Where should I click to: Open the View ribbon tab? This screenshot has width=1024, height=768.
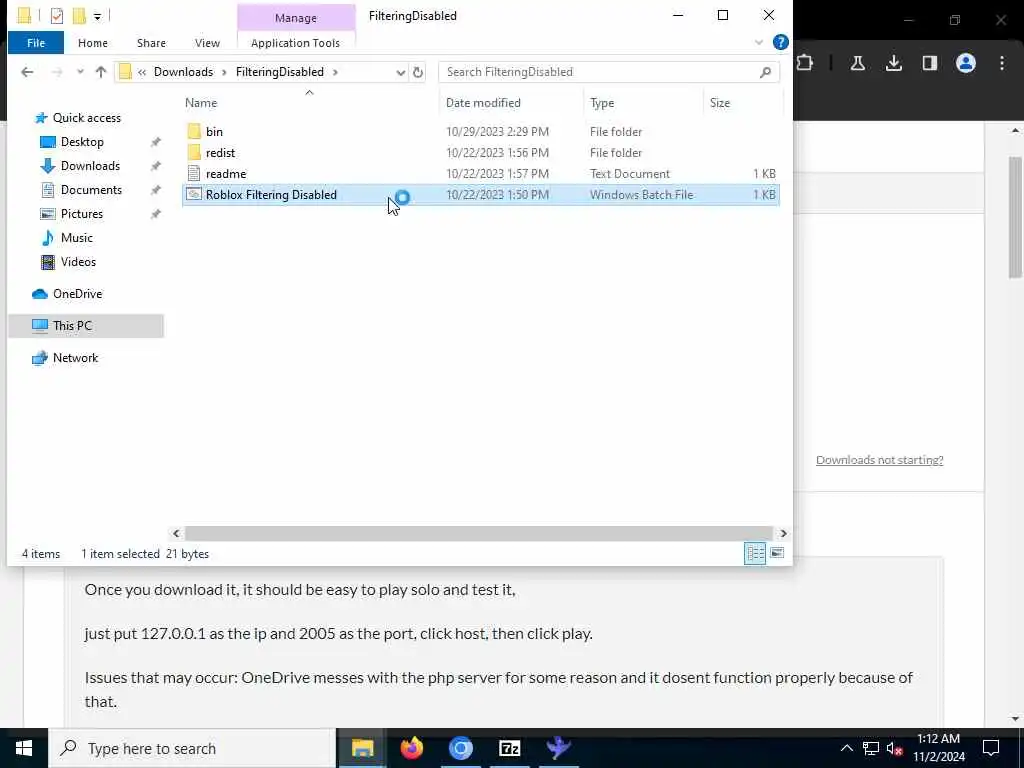[x=207, y=43]
